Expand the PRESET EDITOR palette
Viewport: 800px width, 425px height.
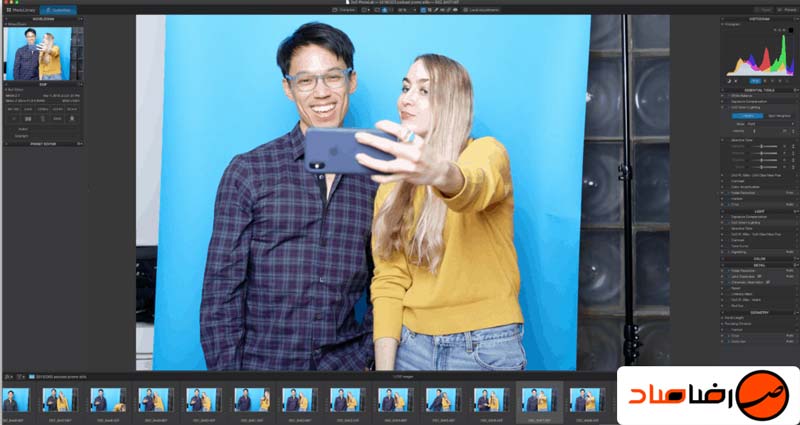click(43, 144)
